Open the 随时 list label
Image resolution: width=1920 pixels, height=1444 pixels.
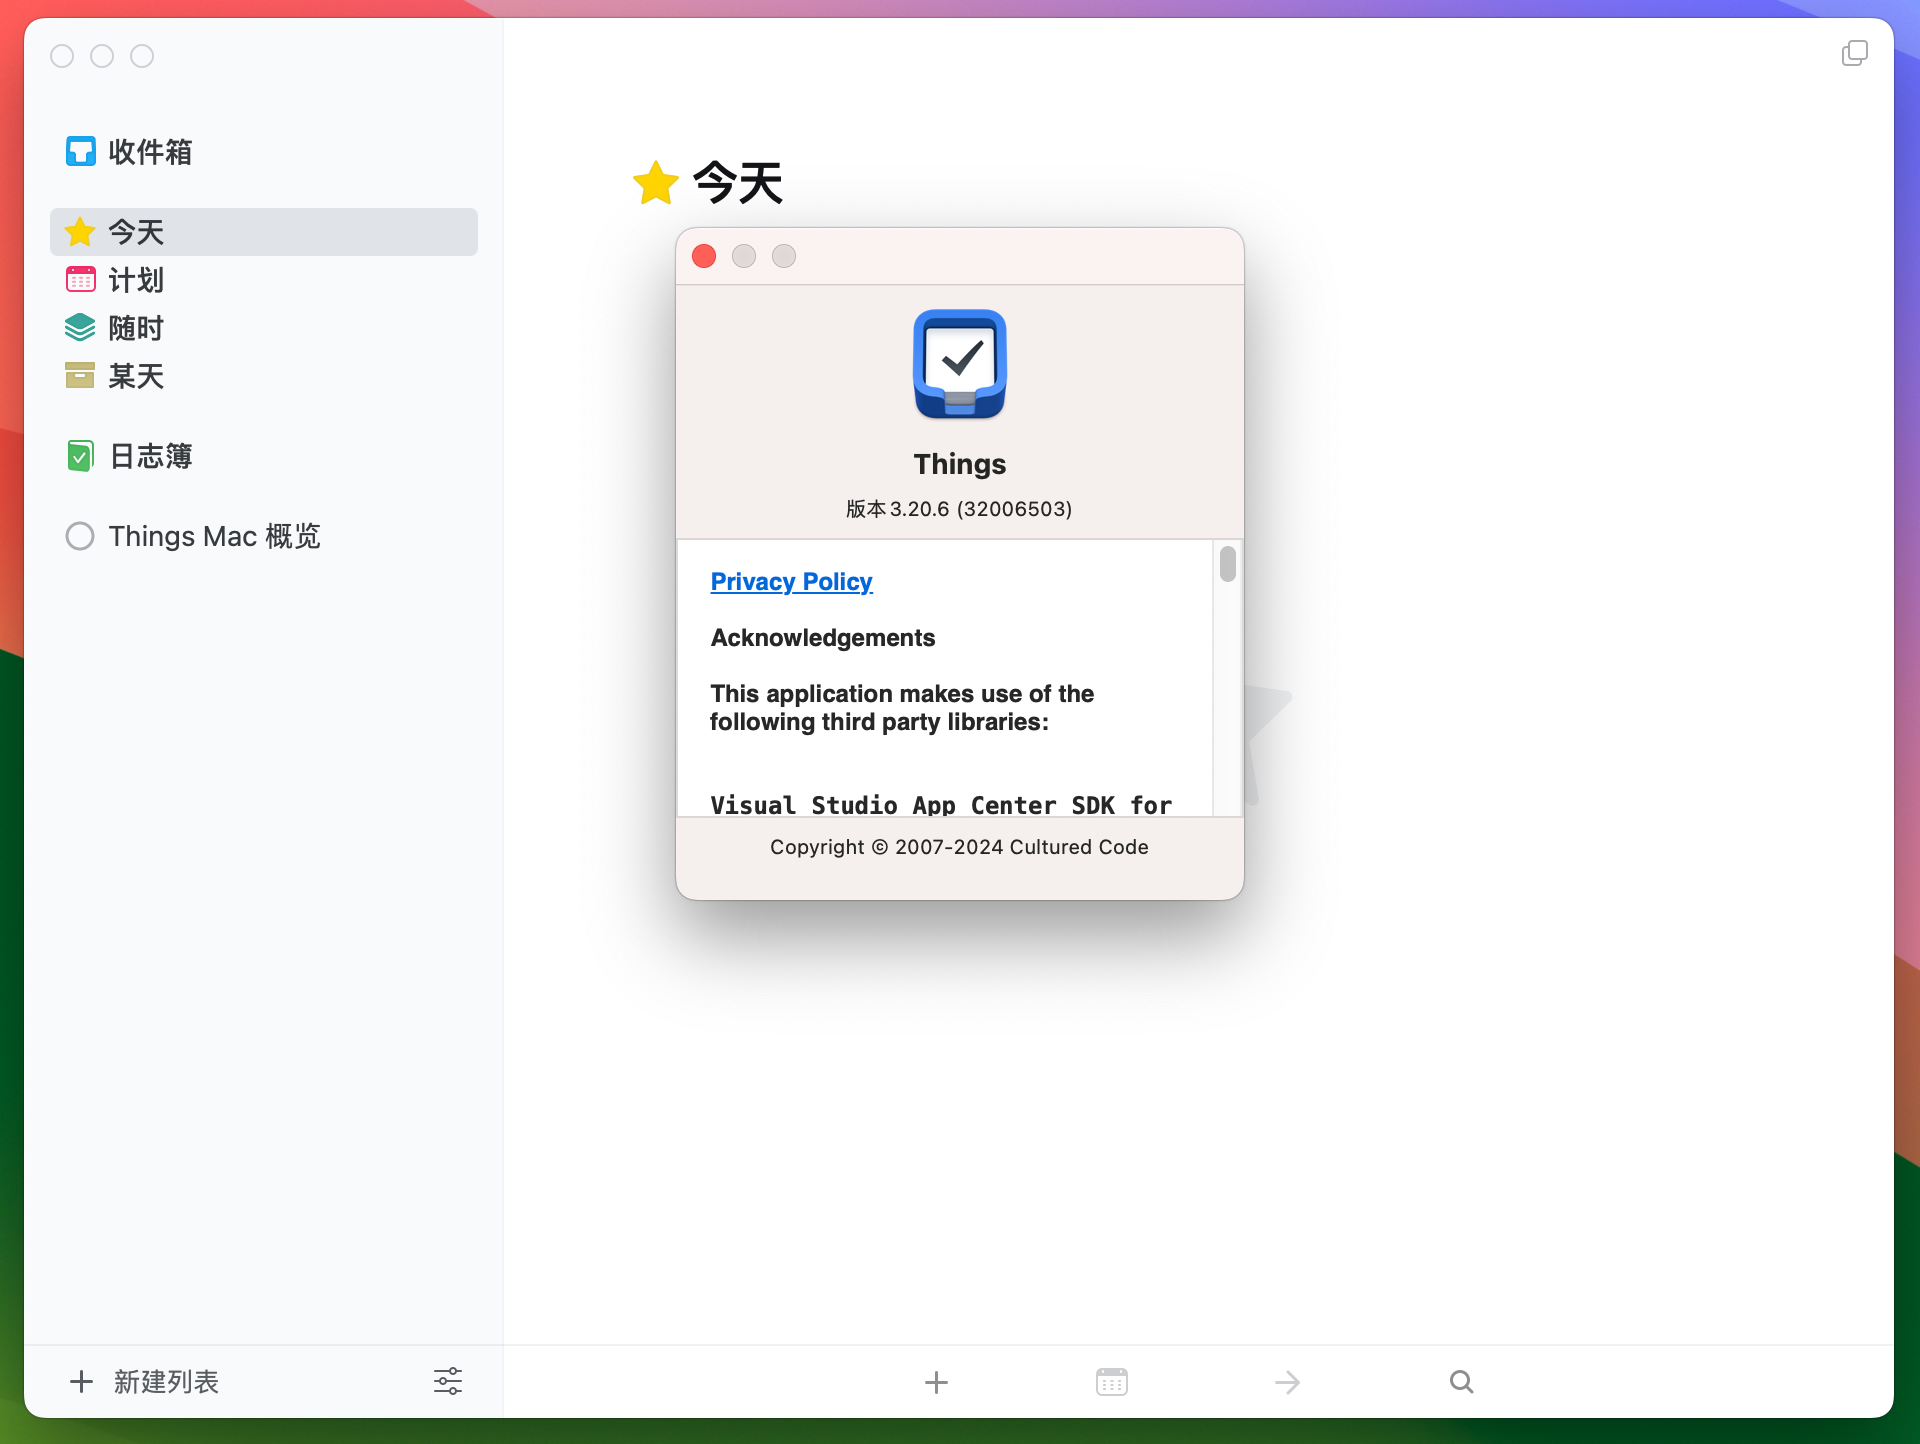tap(136, 328)
